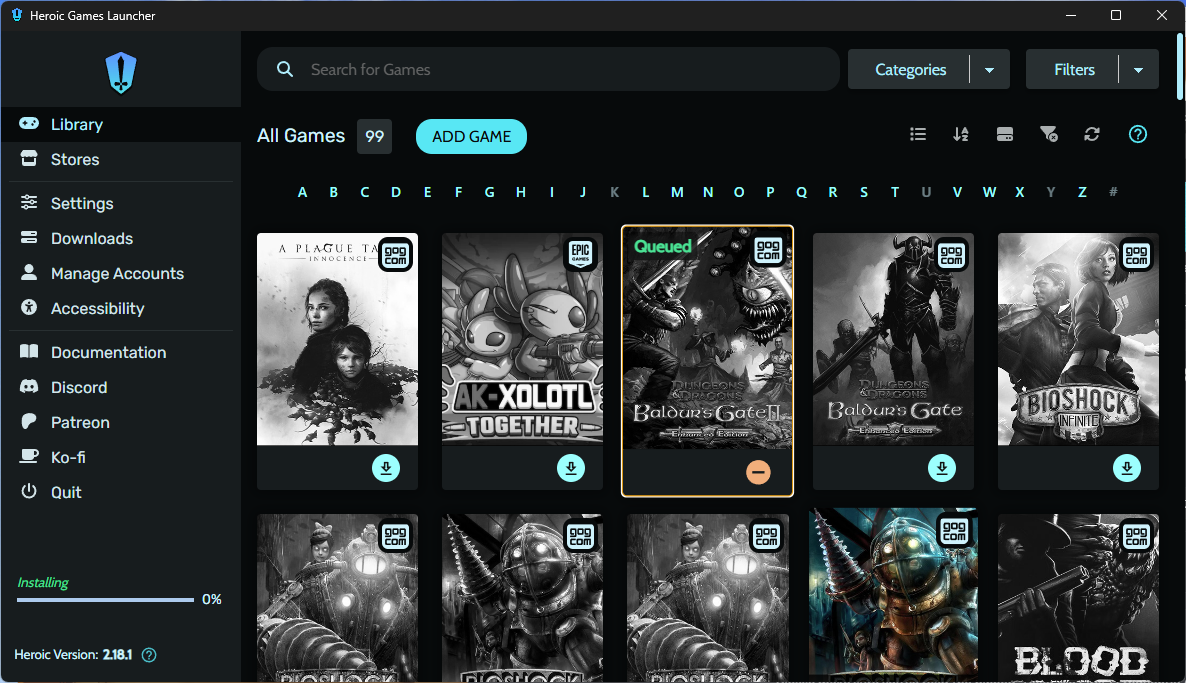1186x683 pixels.
Task: Open Accessibility options
Action: point(121,308)
